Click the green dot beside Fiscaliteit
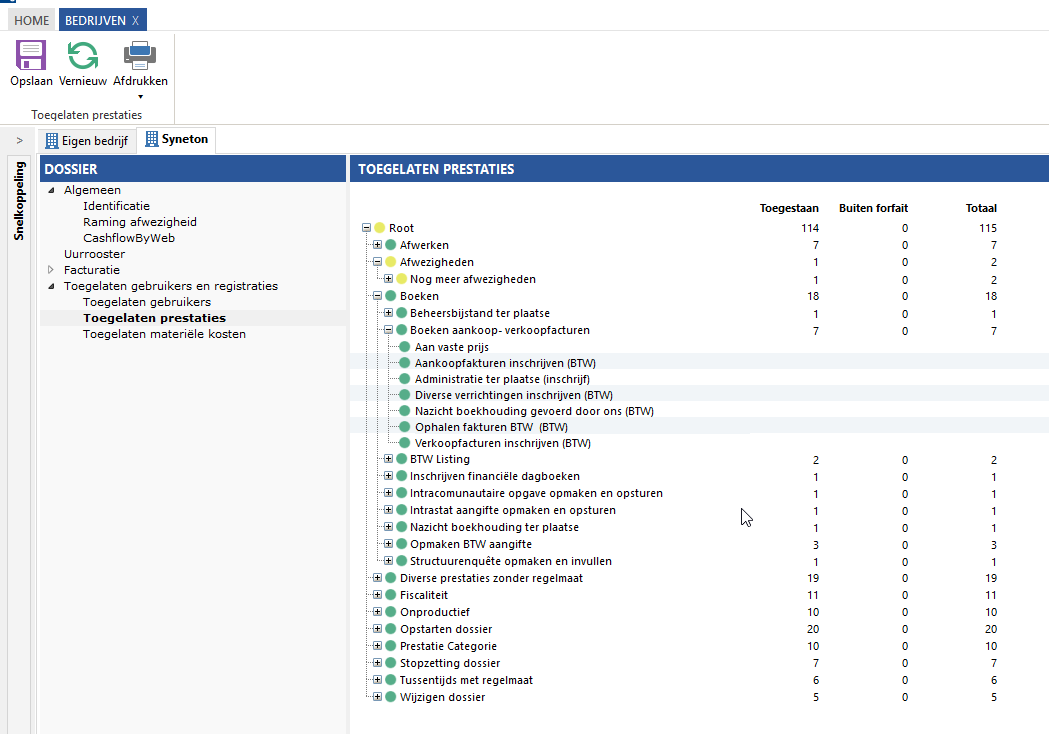 point(391,595)
